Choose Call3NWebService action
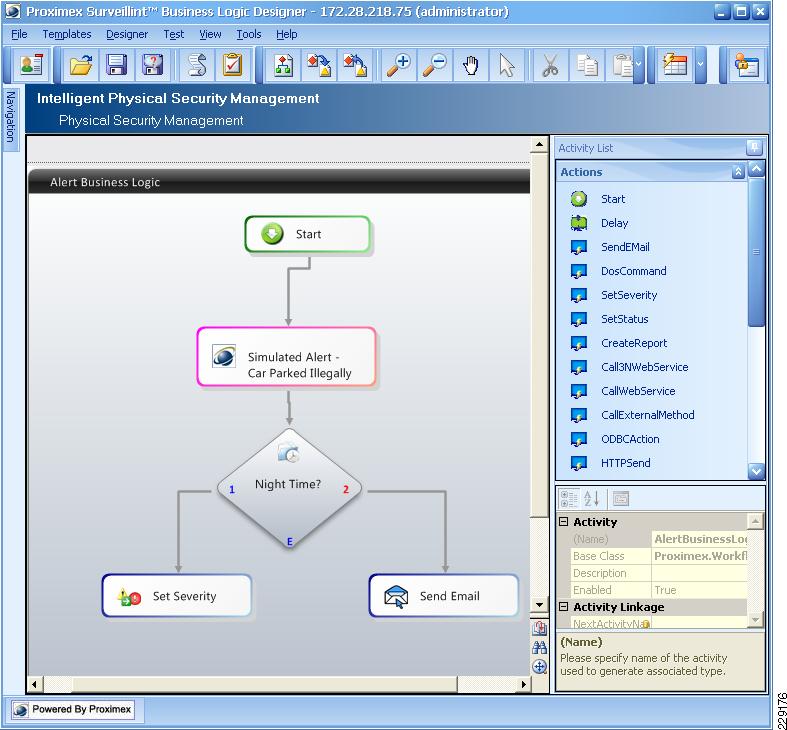 pyautogui.click(x=644, y=367)
